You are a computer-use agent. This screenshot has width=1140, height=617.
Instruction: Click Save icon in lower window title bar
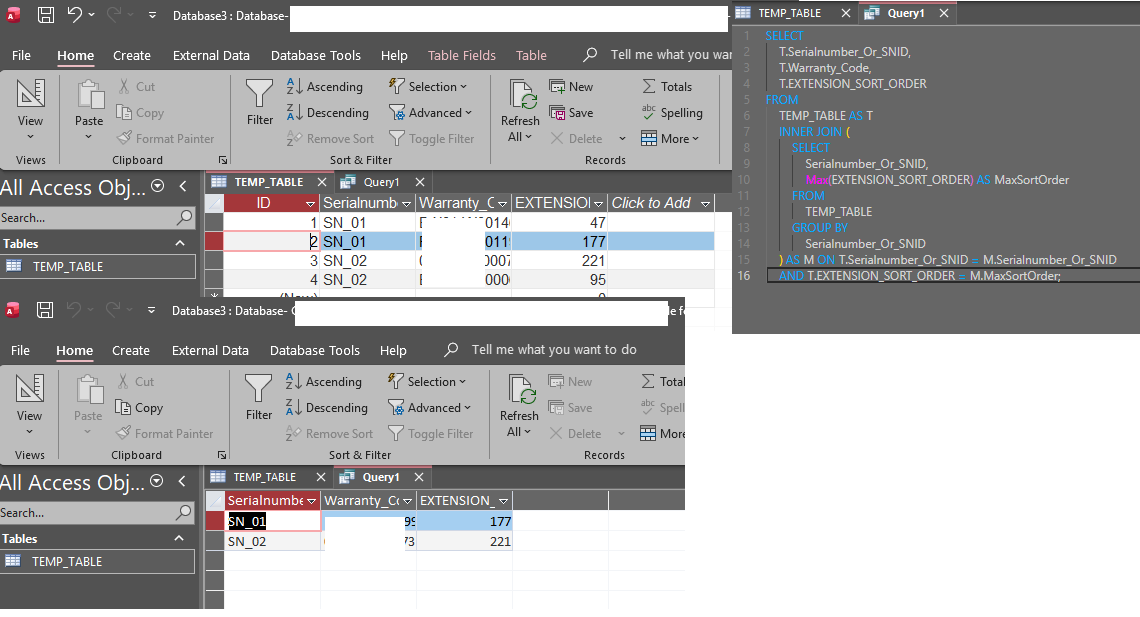point(45,310)
